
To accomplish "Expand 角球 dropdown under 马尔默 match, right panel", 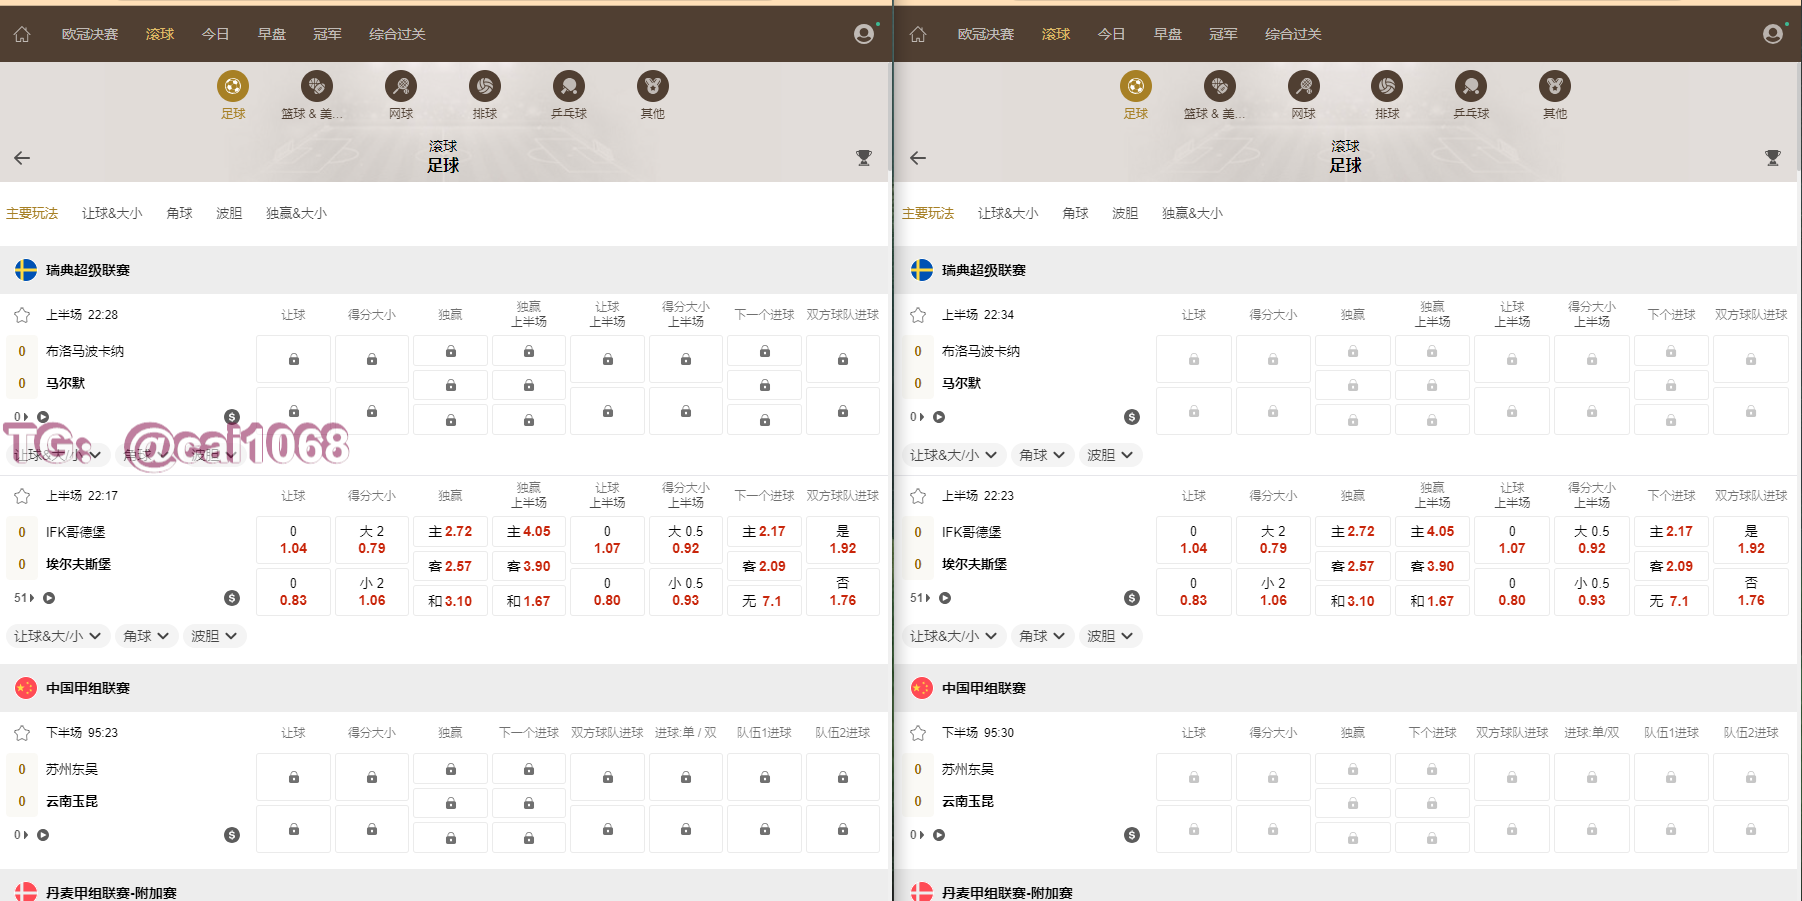I will (1041, 455).
